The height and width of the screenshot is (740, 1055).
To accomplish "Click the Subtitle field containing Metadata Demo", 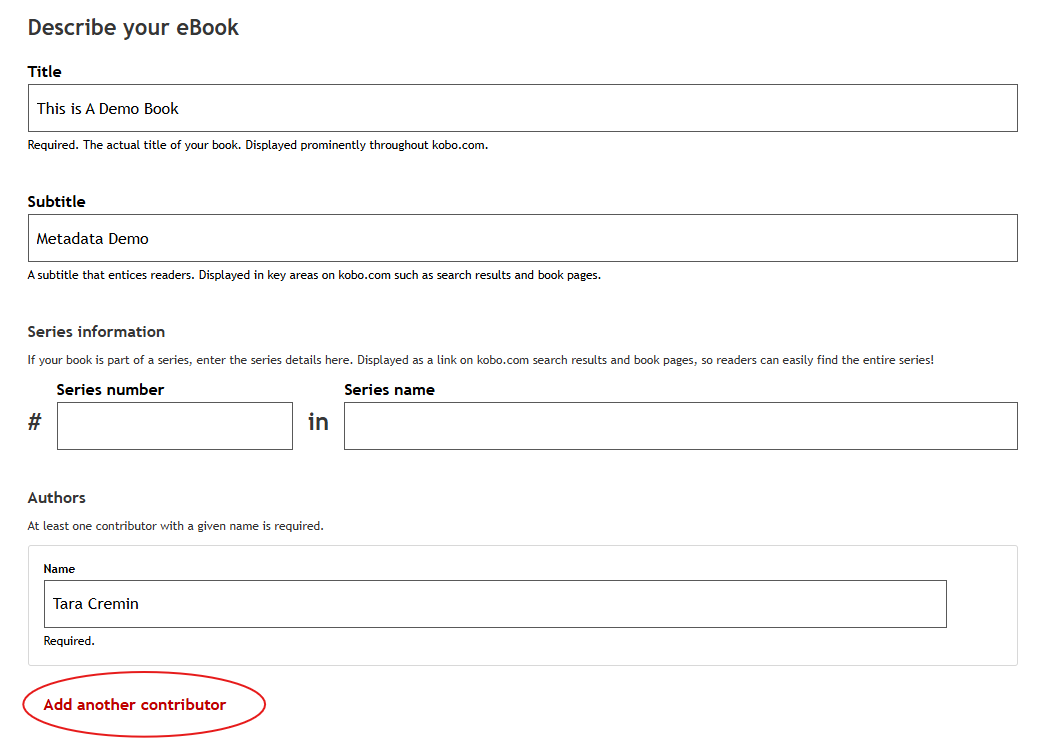I will pyautogui.click(x=522, y=238).
